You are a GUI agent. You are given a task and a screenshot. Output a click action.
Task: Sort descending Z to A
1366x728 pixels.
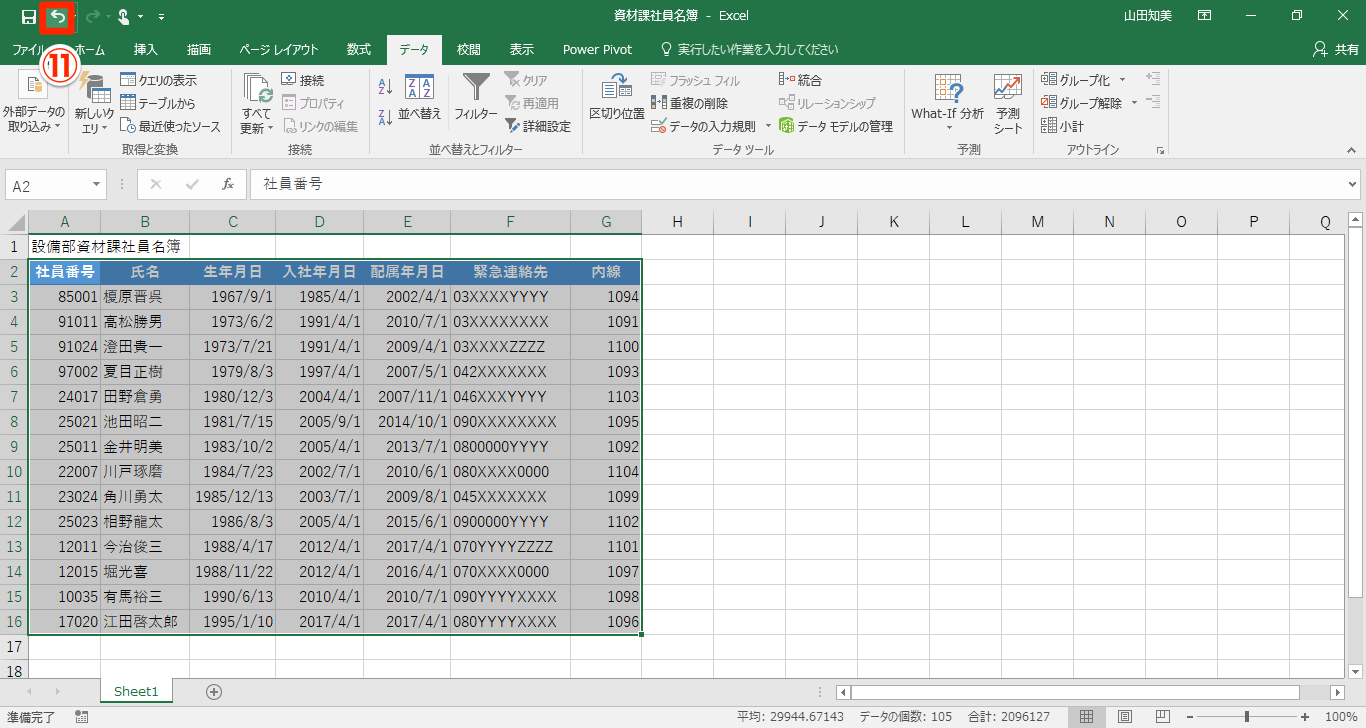385,117
